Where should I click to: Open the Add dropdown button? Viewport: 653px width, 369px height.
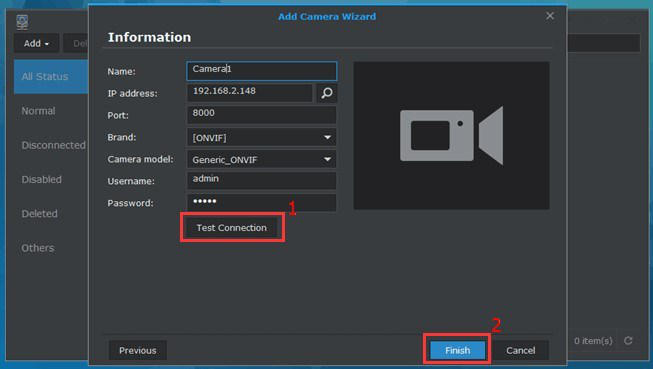pos(36,43)
